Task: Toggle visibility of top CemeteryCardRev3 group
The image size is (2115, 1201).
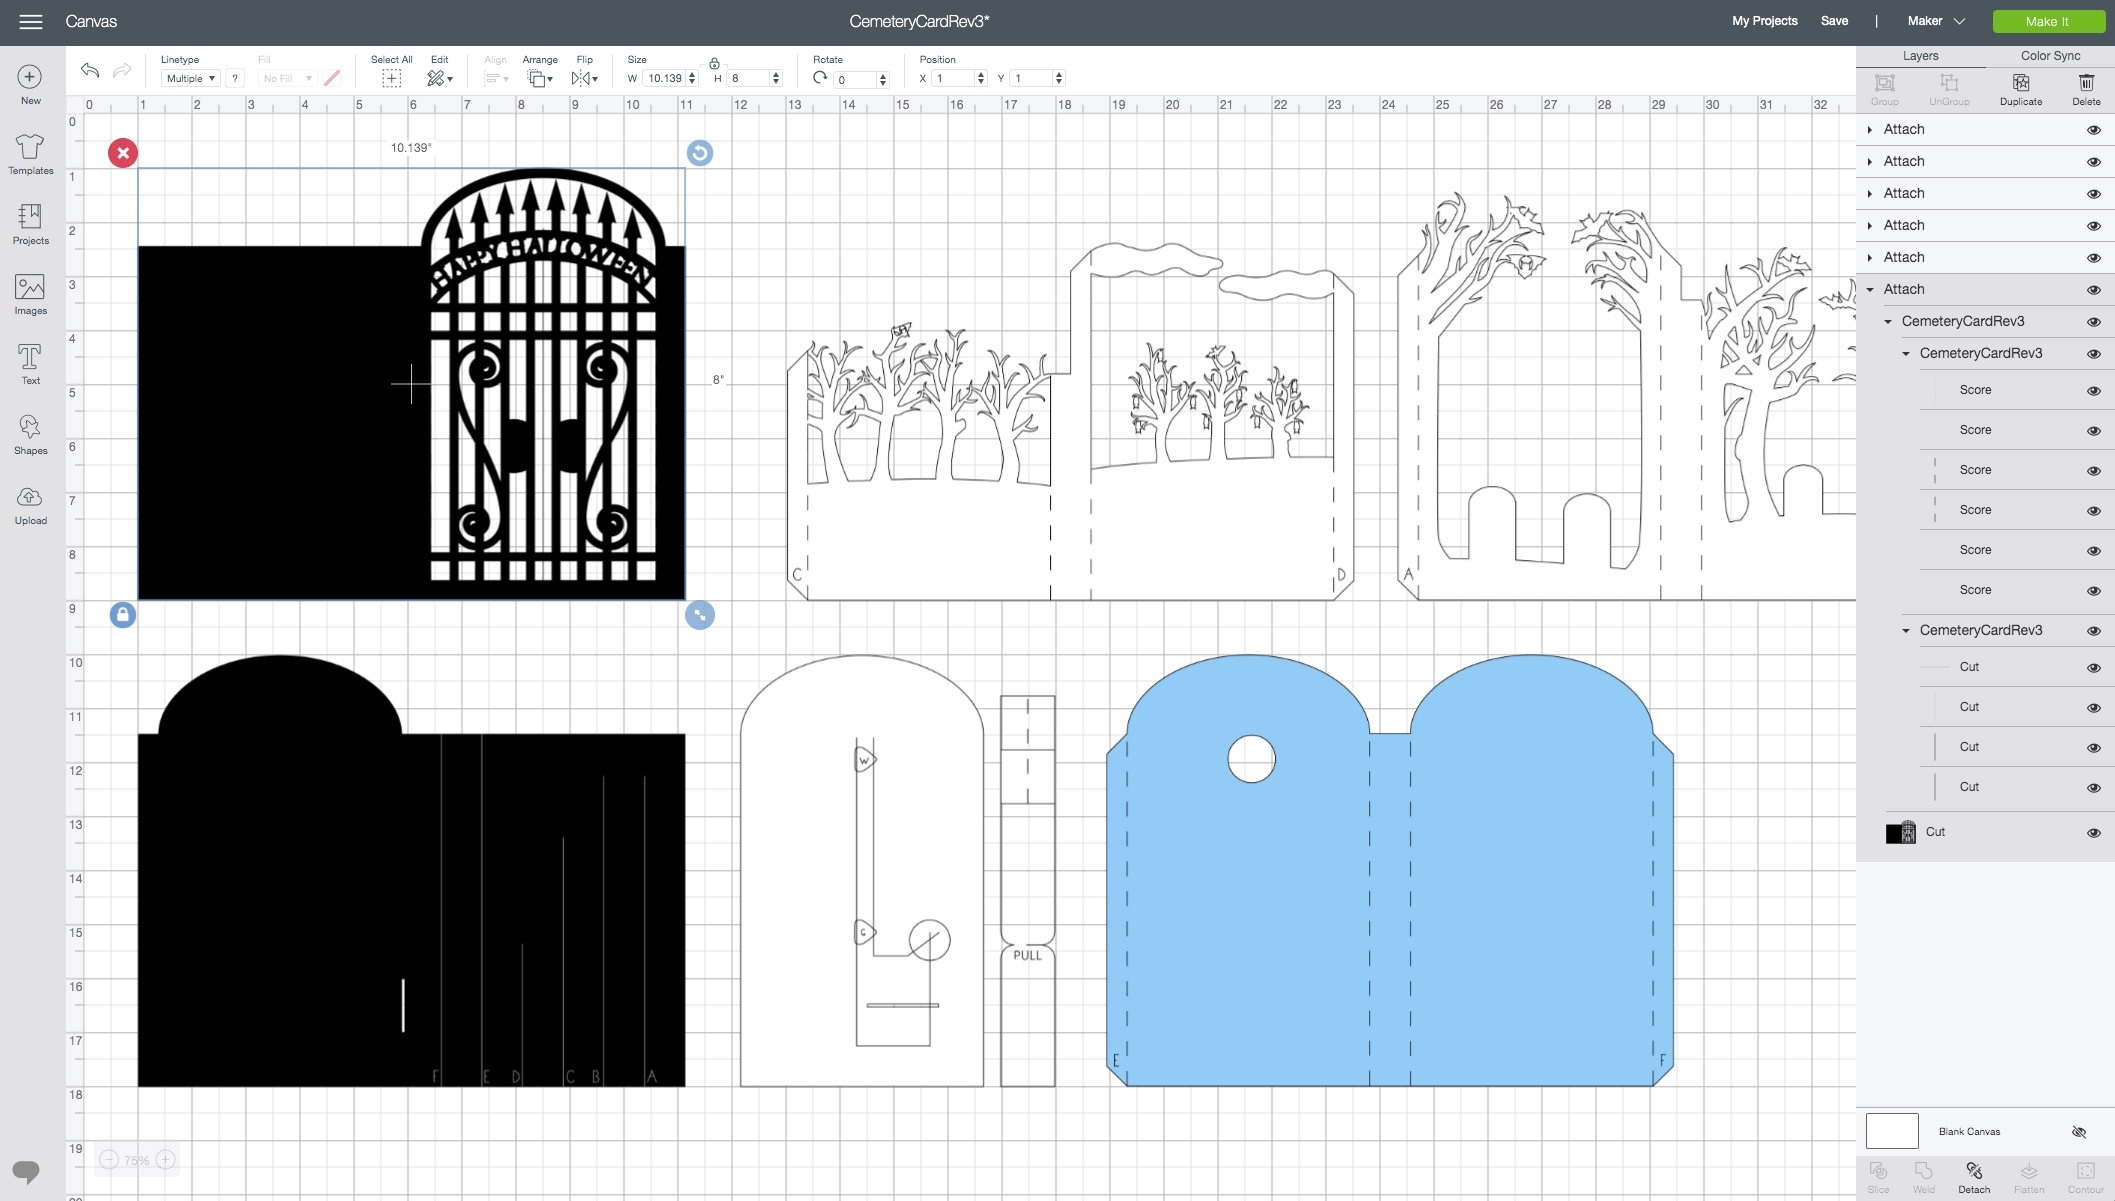Action: tap(2093, 322)
